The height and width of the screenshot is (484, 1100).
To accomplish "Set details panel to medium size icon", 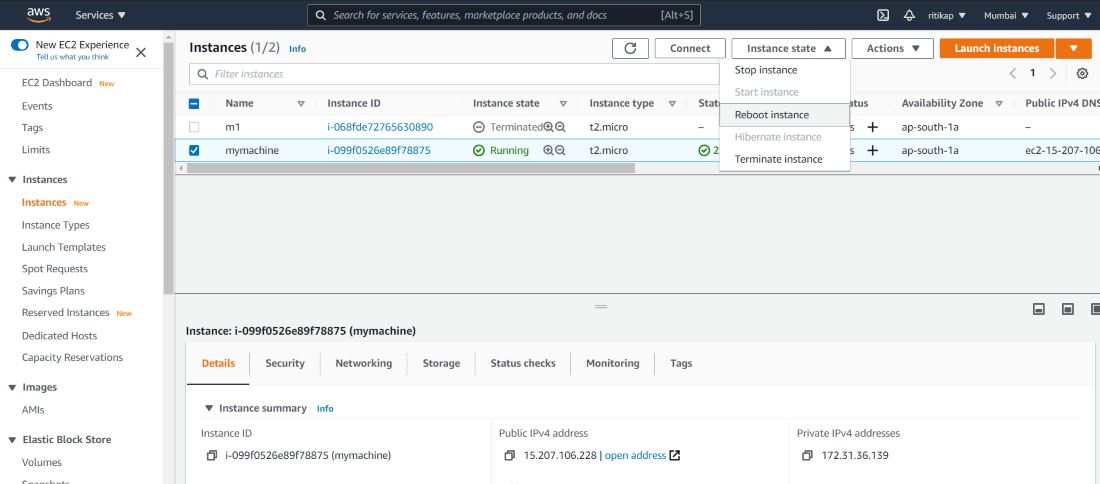I will click(x=1068, y=309).
